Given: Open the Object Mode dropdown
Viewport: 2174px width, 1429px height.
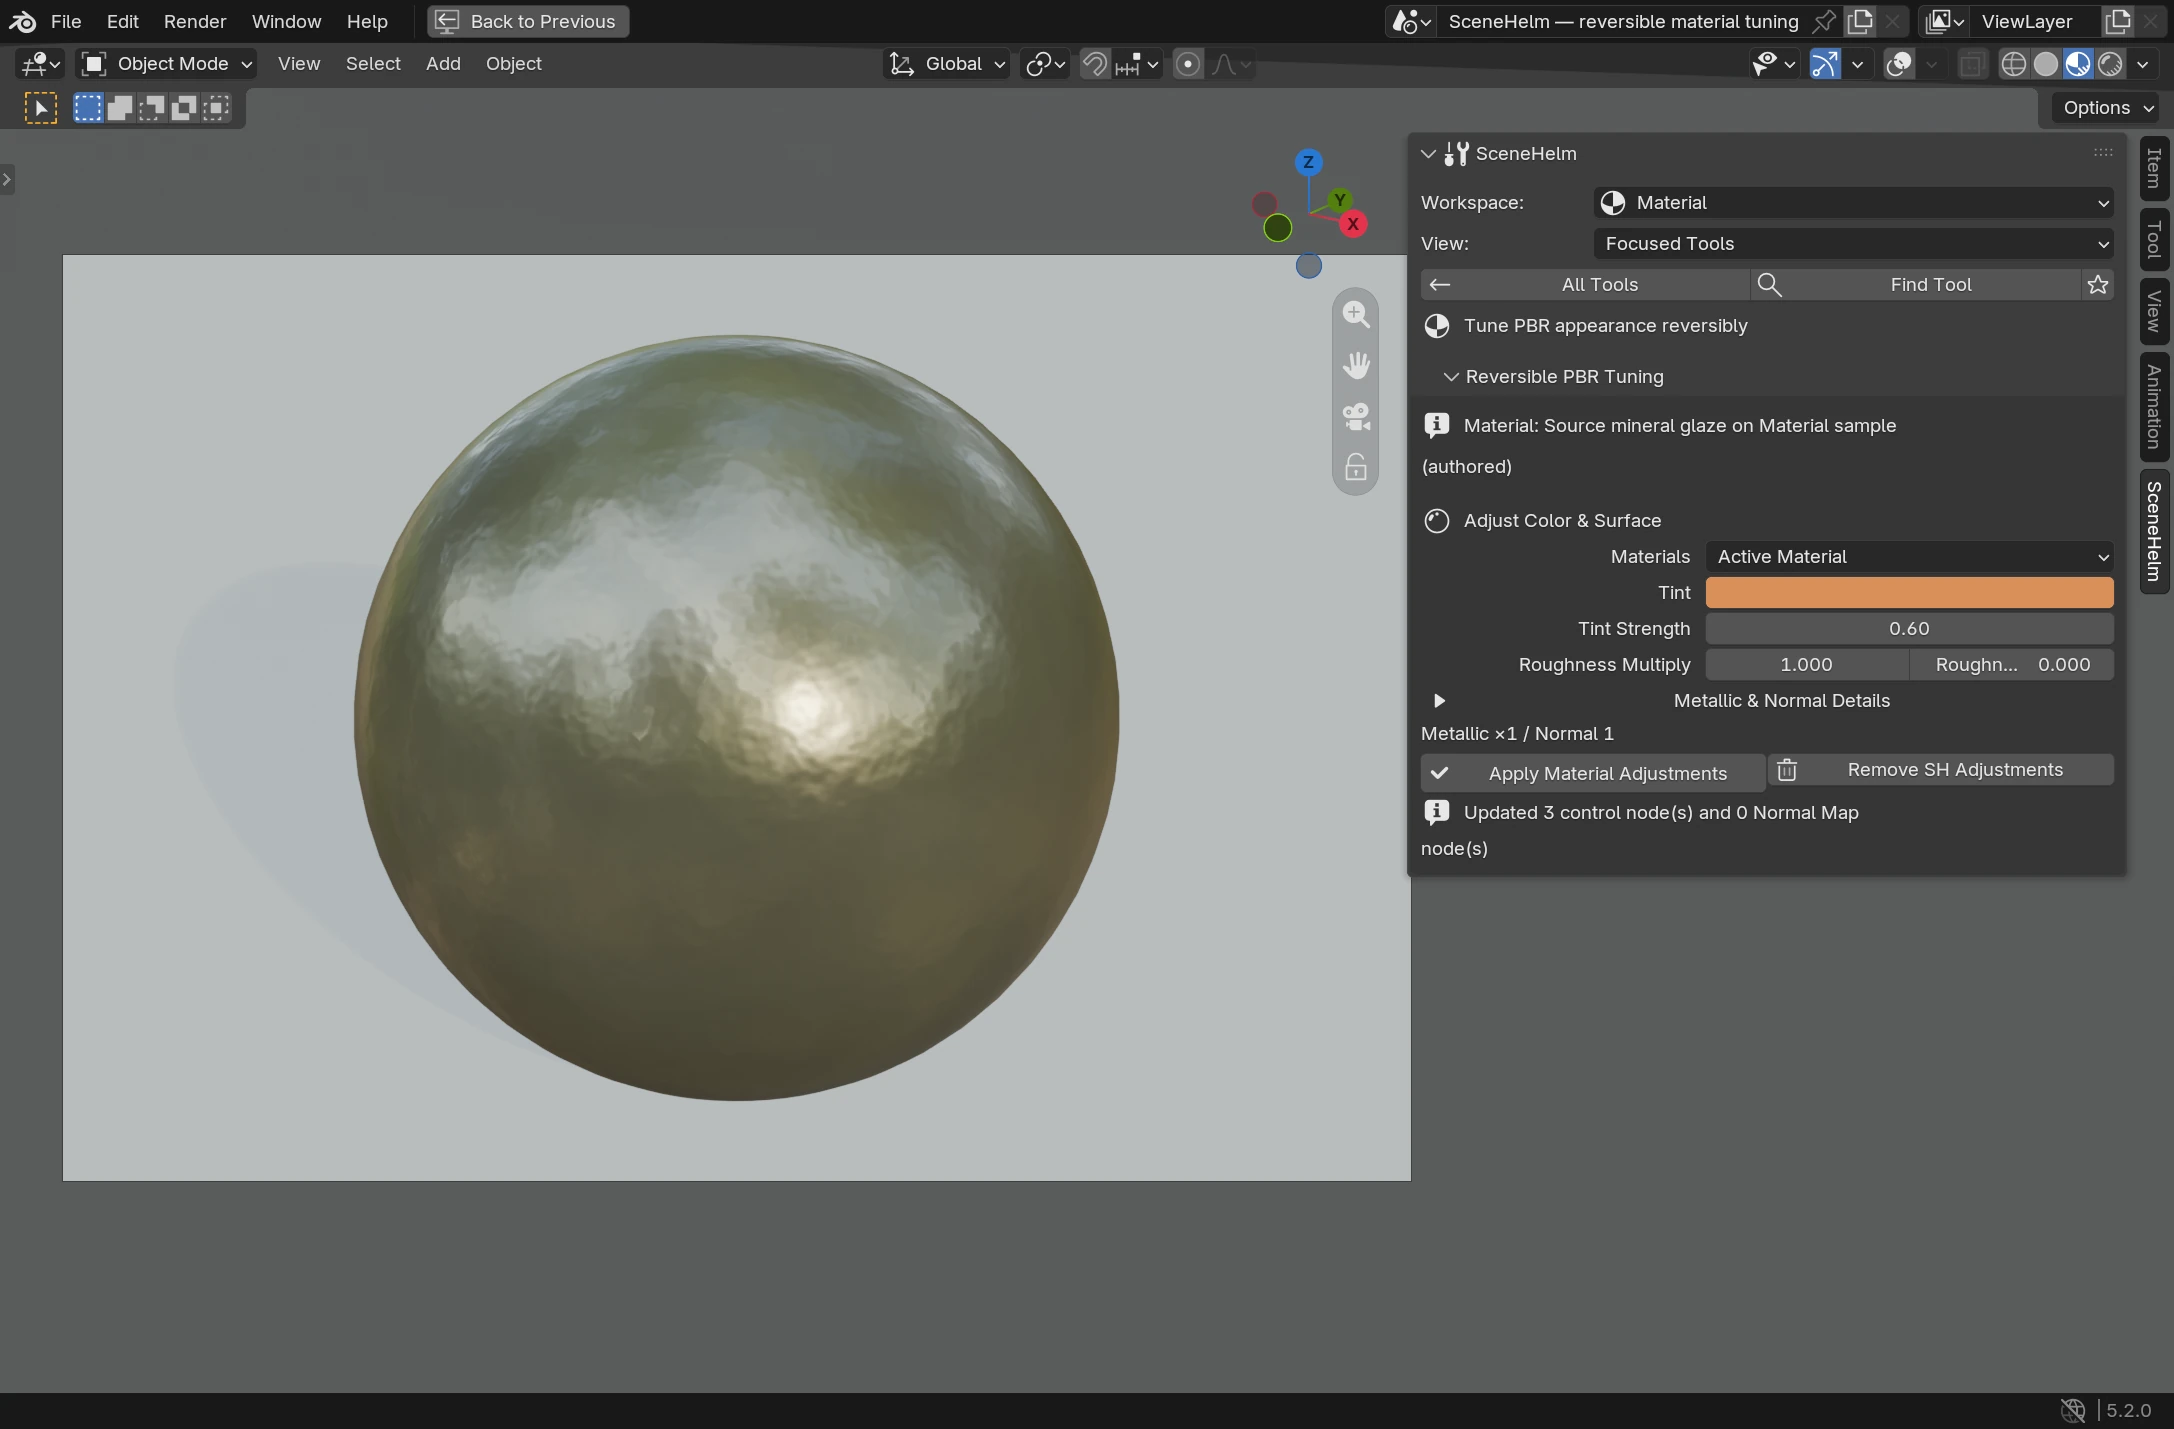Looking at the screenshot, I should click(x=166, y=64).
